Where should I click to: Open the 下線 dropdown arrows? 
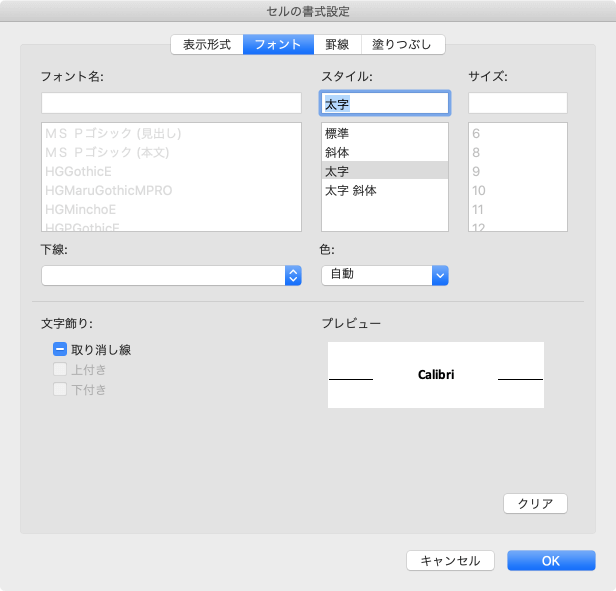point(293,276)
